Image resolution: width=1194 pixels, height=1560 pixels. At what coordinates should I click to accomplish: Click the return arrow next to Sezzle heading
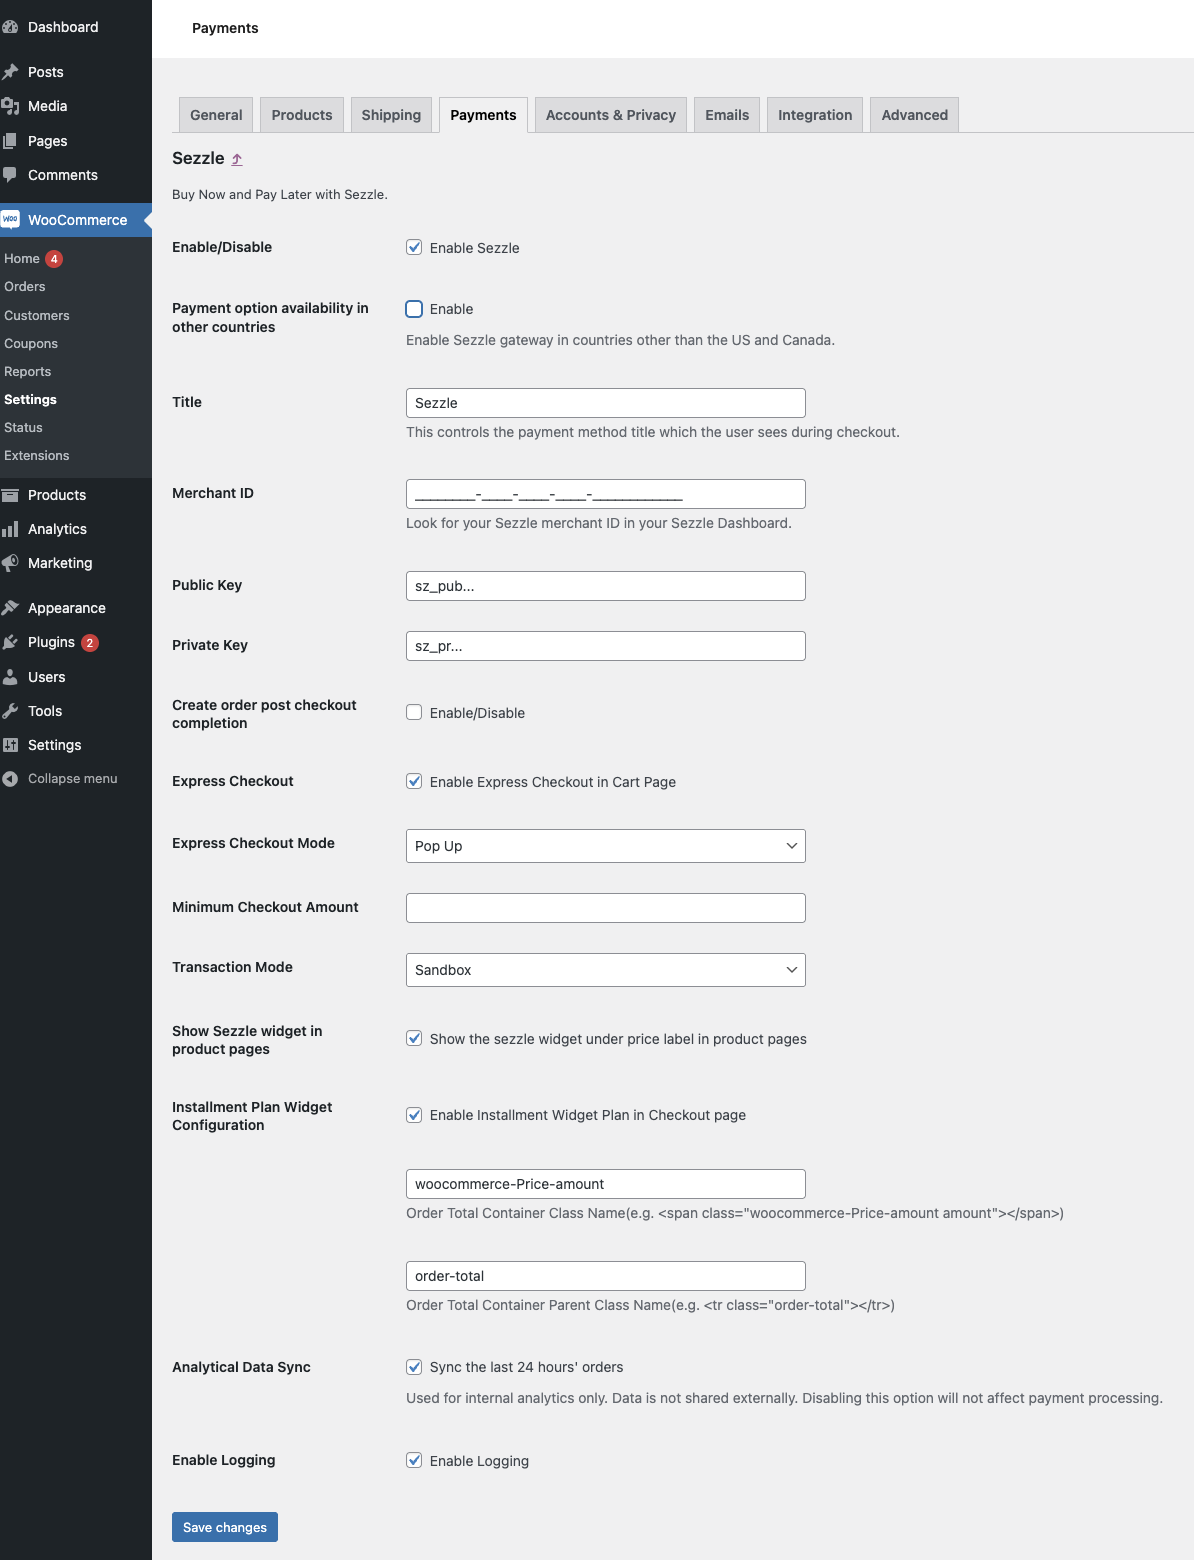coord(237,159)
